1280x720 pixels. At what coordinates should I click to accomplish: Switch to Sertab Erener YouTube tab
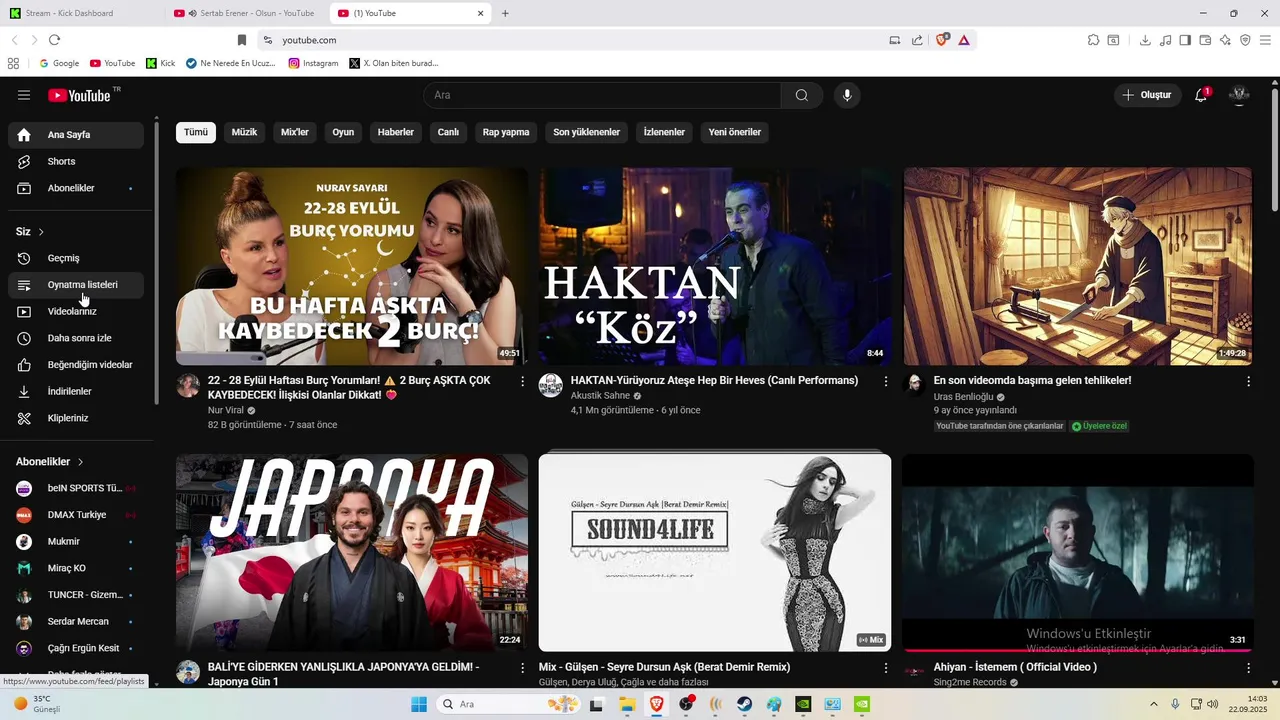245,13
